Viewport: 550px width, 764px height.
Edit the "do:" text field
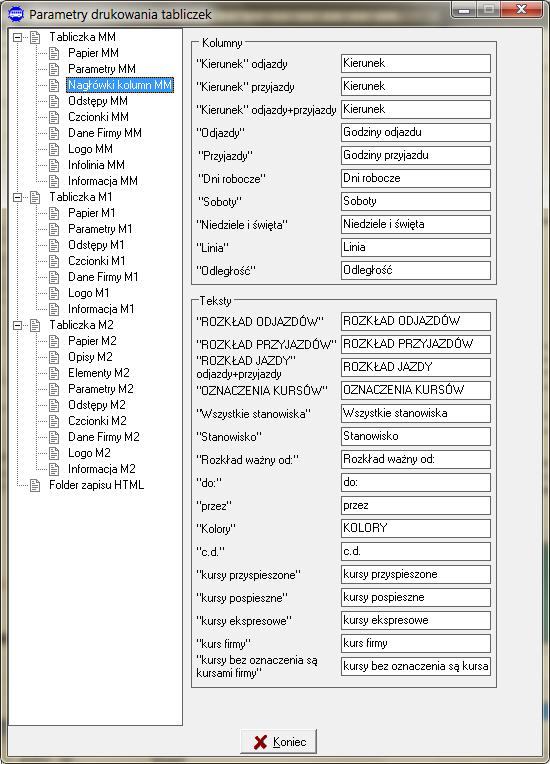click(416, 483)
